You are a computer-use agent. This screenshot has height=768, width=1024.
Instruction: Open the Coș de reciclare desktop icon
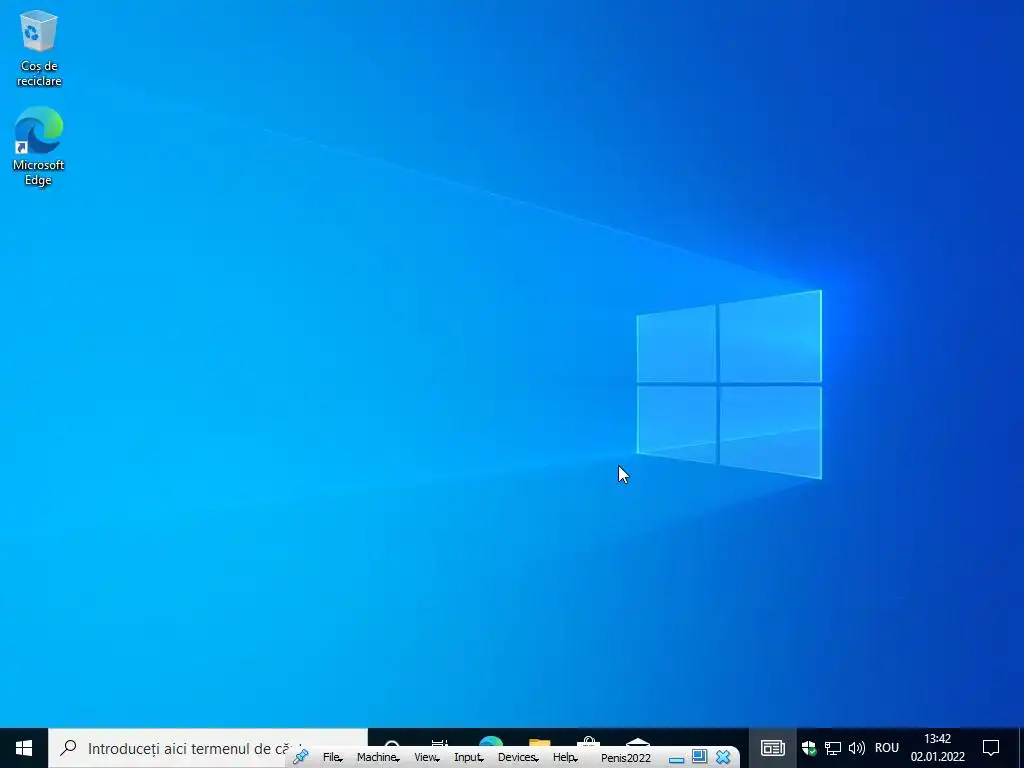[39, 50]
